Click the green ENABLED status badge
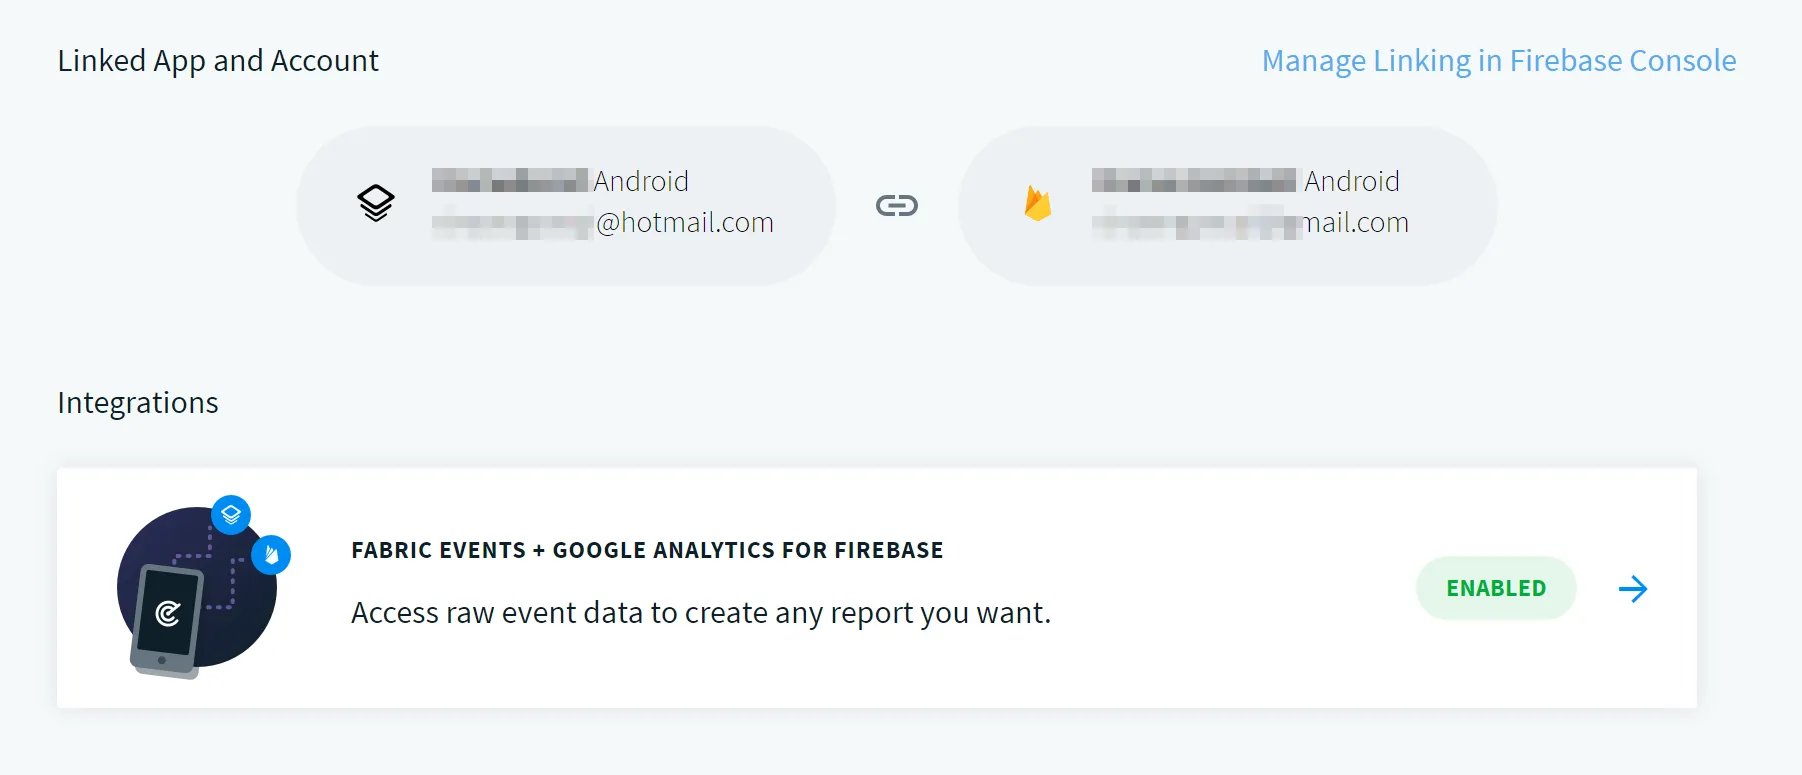The image size is (1802, 775). click(x=1495, y=589)
